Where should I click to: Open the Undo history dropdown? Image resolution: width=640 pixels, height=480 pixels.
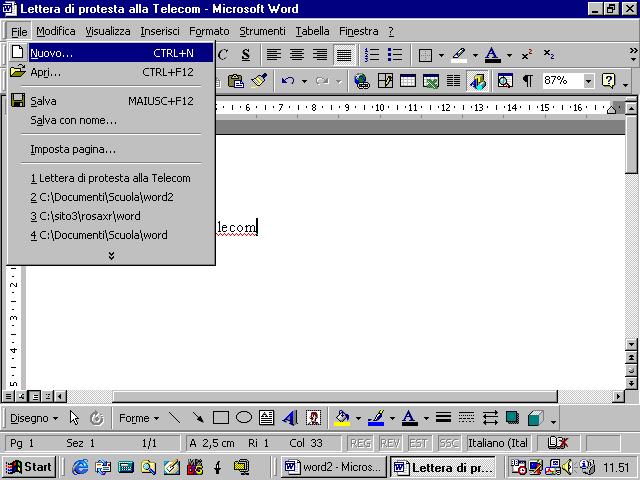(304, 81)
